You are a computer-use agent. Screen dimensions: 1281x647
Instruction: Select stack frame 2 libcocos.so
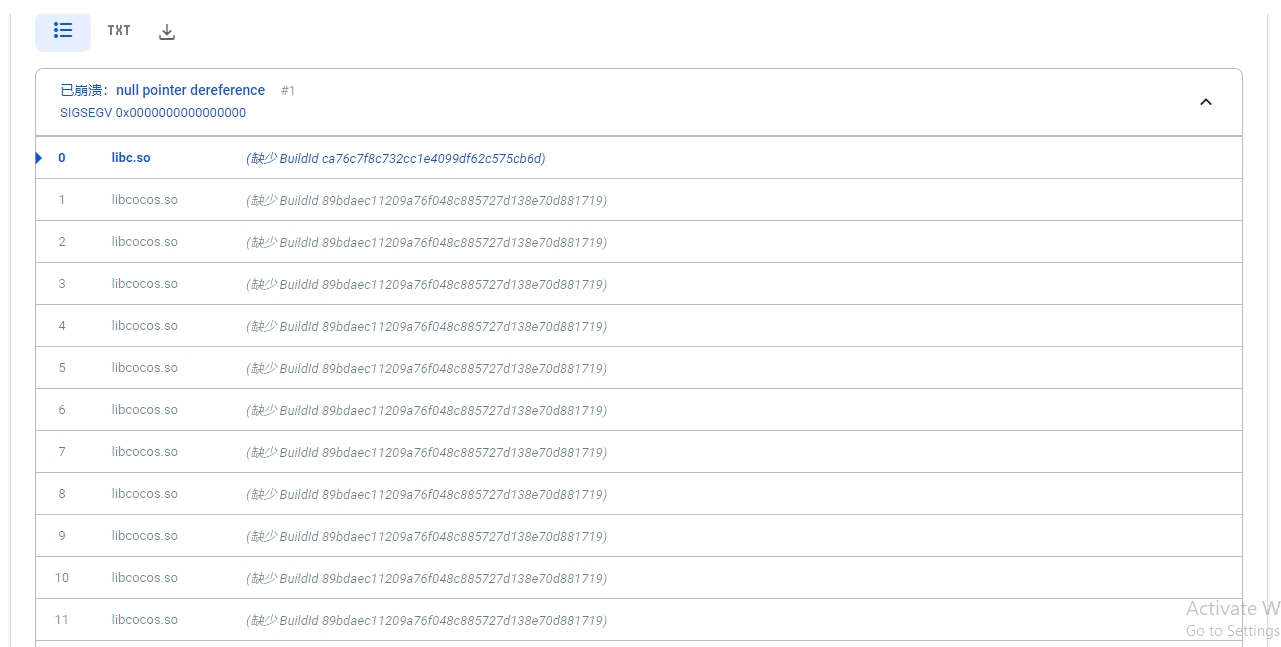coord(145,242)
